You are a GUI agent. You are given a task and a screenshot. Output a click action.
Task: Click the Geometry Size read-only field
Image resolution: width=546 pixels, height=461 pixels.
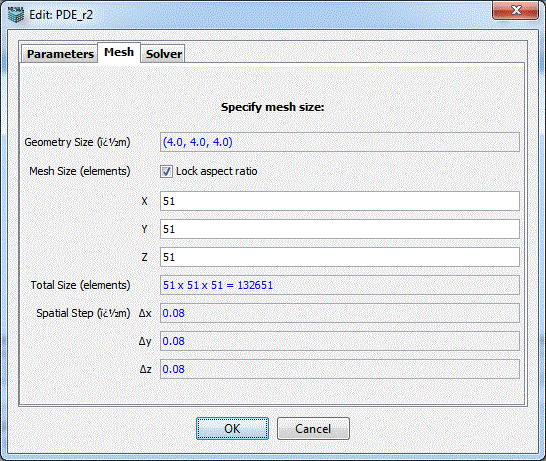[340, 142]
